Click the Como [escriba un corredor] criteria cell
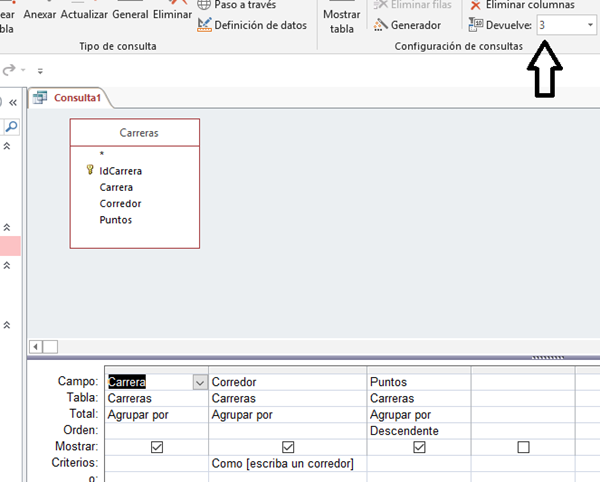This screenshot has width=600, height=482. pyautogui.click(x=288, y=463)
